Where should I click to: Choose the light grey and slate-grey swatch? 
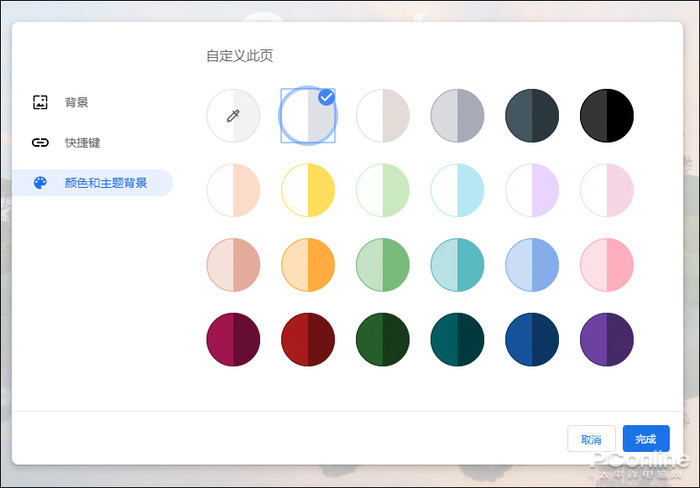tap(457, 116)
